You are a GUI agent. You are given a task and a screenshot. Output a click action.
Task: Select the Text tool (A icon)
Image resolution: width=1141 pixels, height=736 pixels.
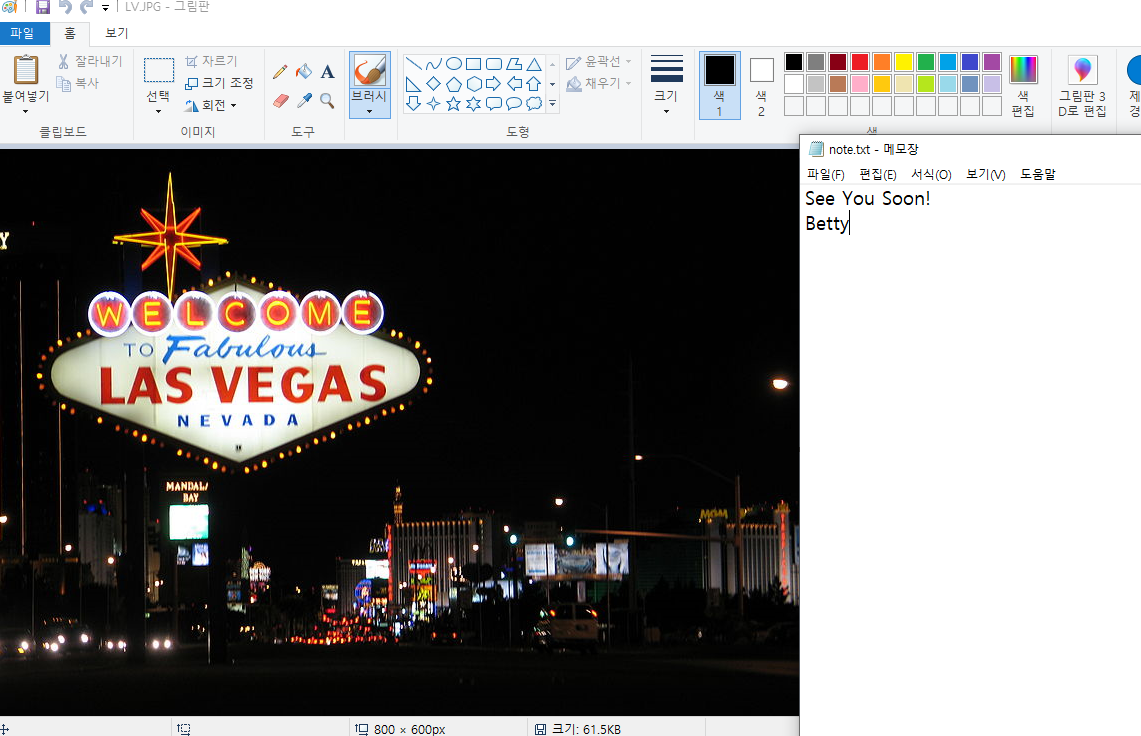pos(327,71)
